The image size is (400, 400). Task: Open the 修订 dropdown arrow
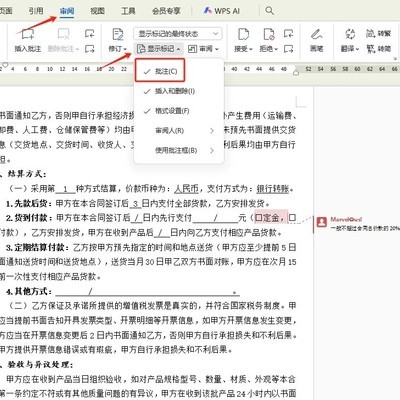point(125,49)
